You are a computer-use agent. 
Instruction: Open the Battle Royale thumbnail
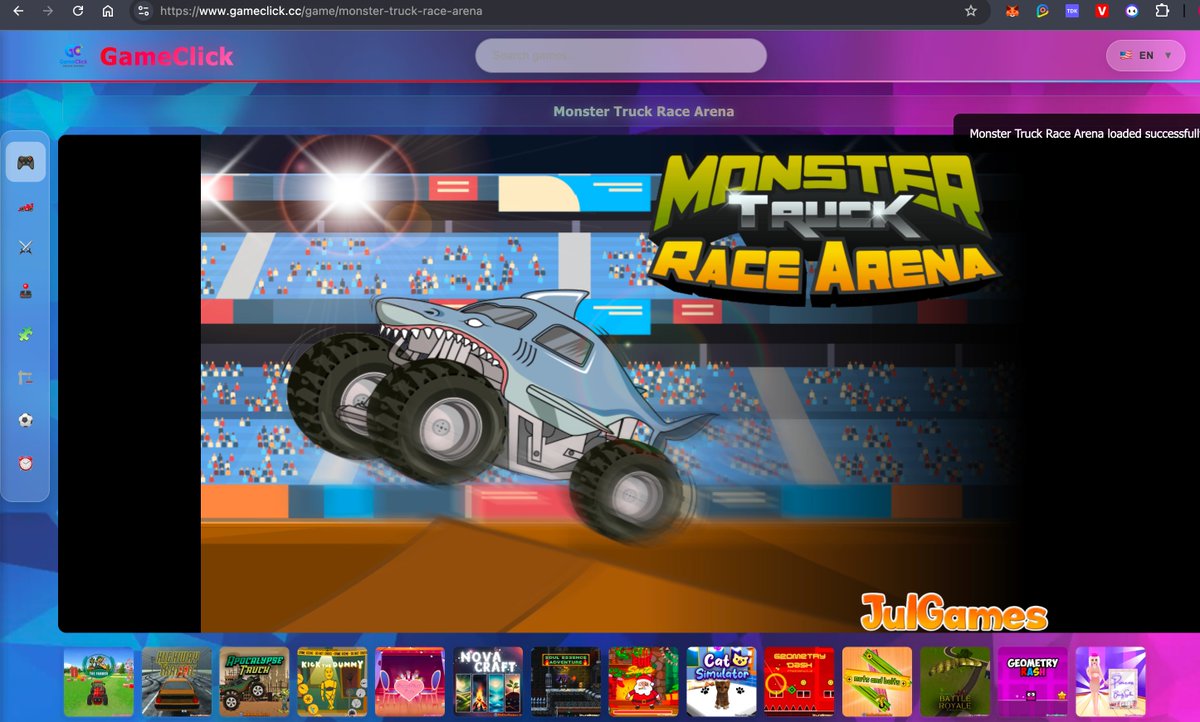[956, 681]
